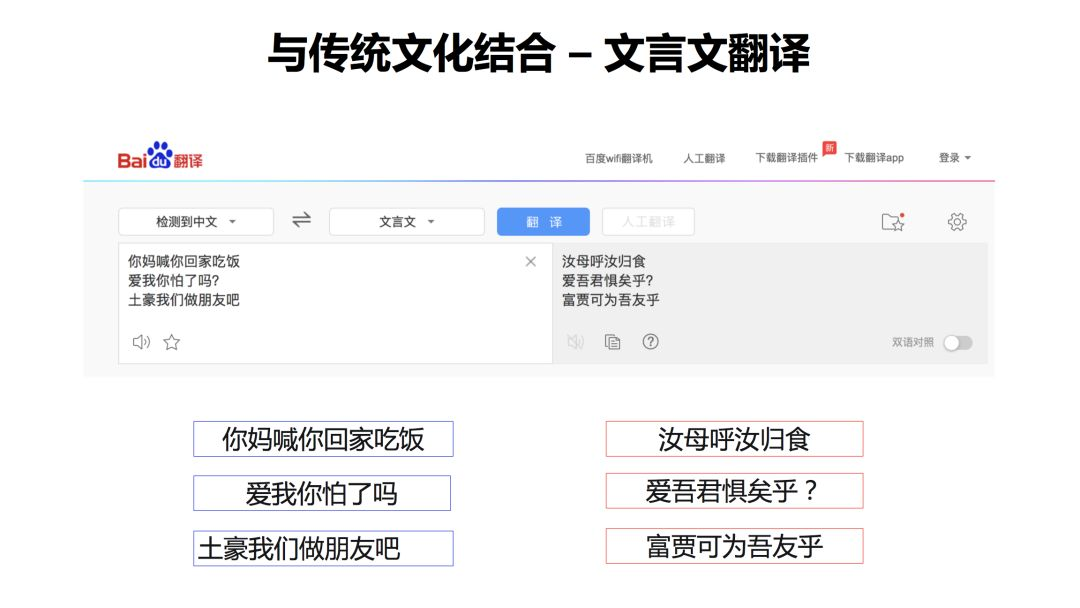Click the red box 爱吾君惧矣乎？
This screenshot has width=1080, height=608.
(x=734, y=491)
